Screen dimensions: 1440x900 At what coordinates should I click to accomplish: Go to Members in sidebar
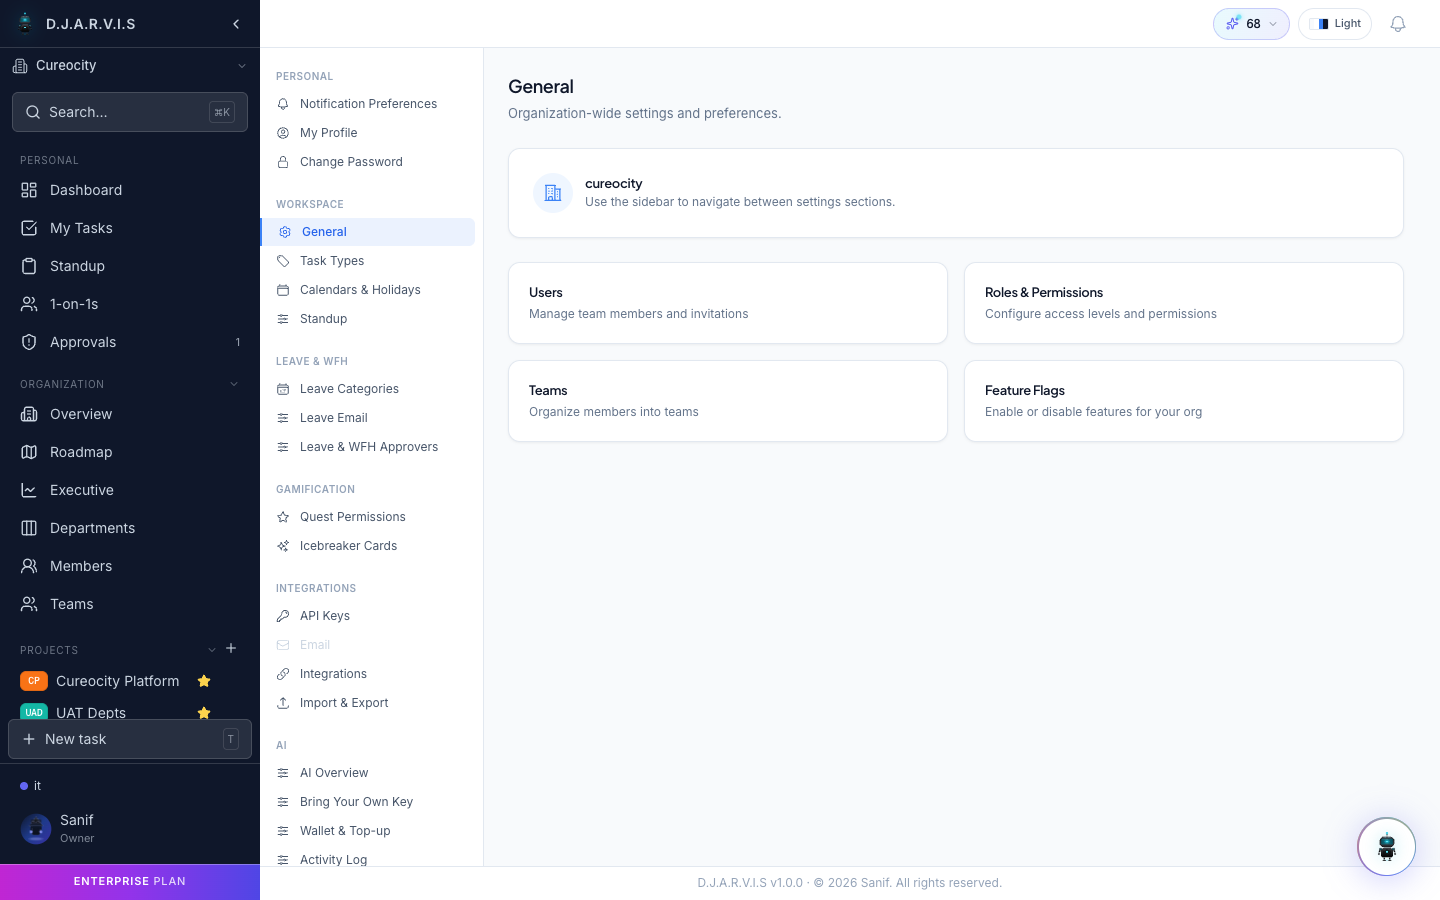pos(130,566)
